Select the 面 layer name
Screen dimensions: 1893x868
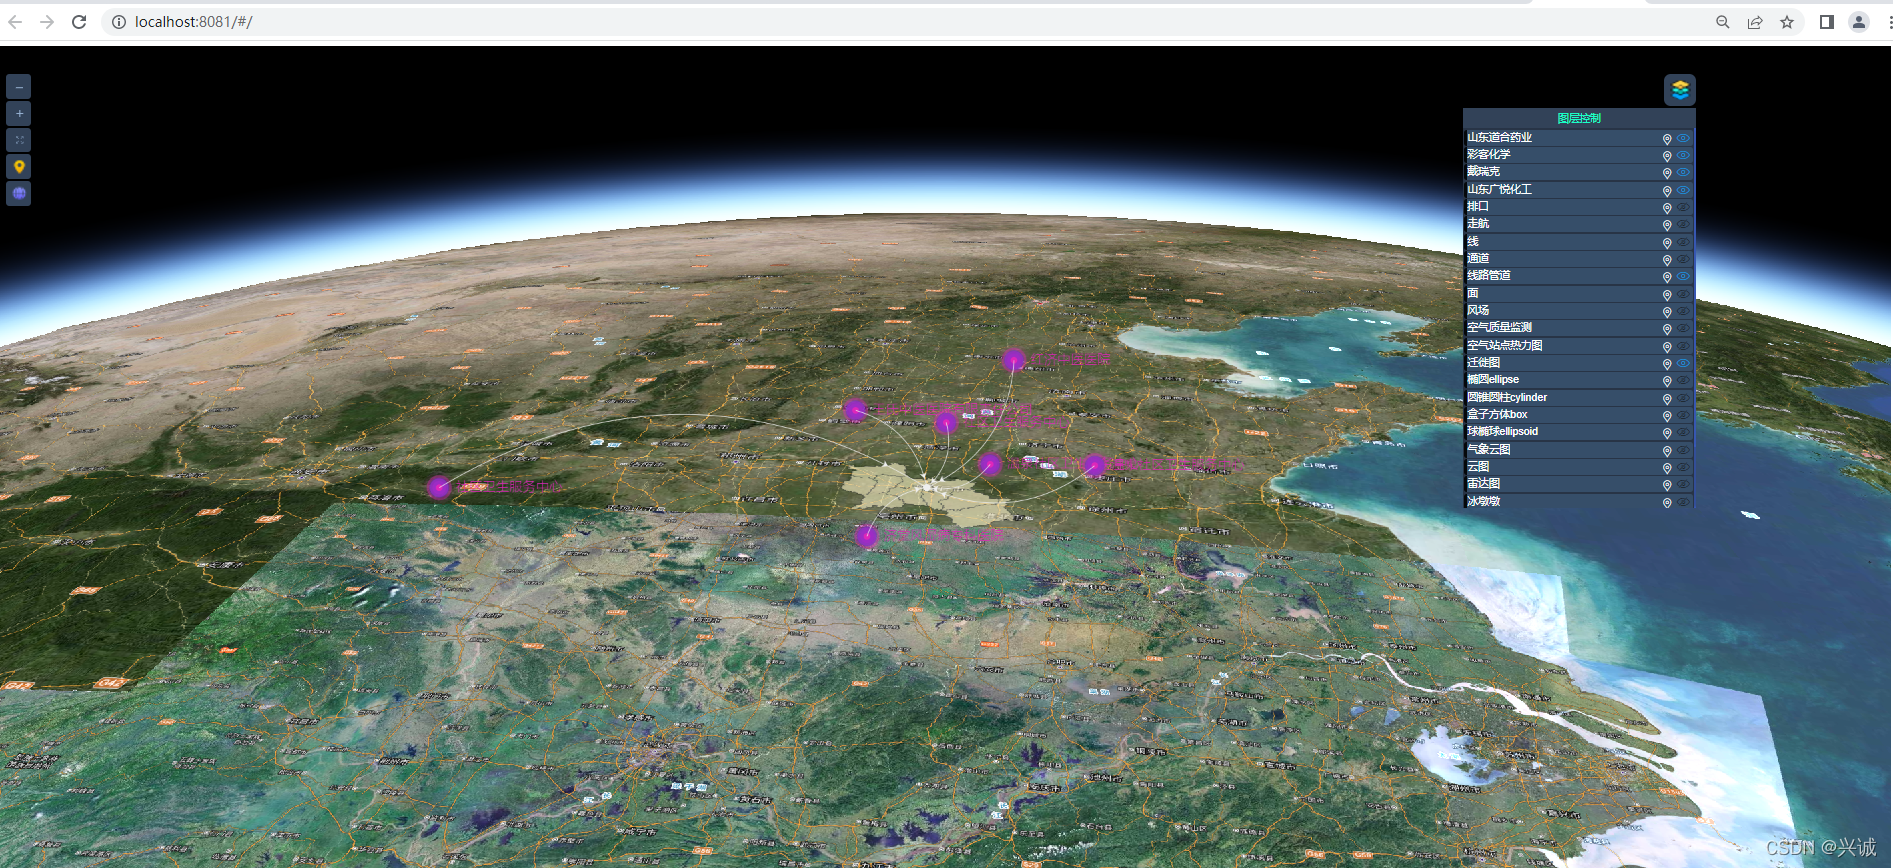(1473, 293)
